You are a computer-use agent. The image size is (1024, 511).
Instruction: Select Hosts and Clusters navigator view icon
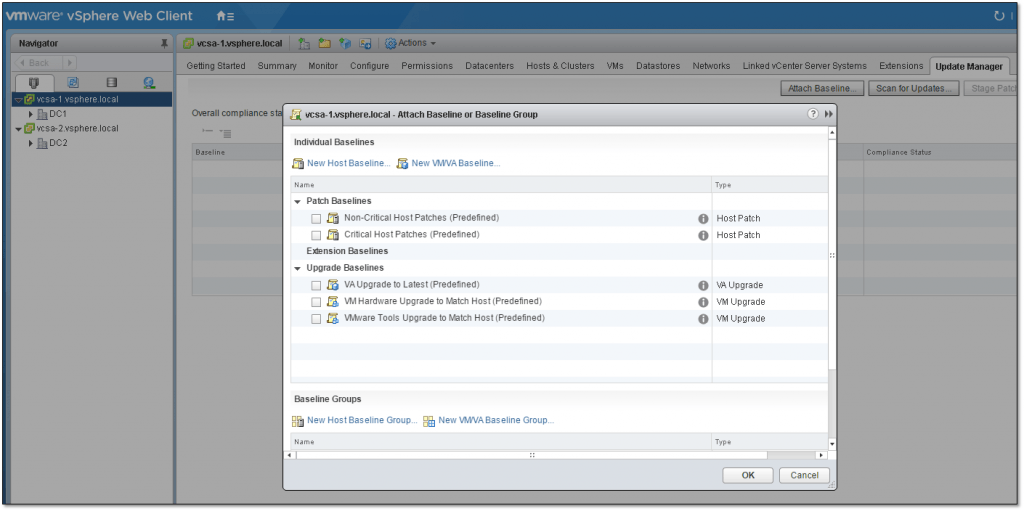[34, 83]
